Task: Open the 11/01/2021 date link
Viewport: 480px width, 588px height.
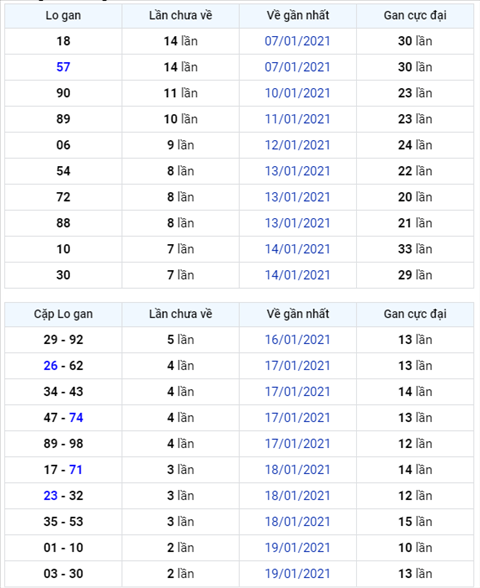Action: tap(297, 119)
